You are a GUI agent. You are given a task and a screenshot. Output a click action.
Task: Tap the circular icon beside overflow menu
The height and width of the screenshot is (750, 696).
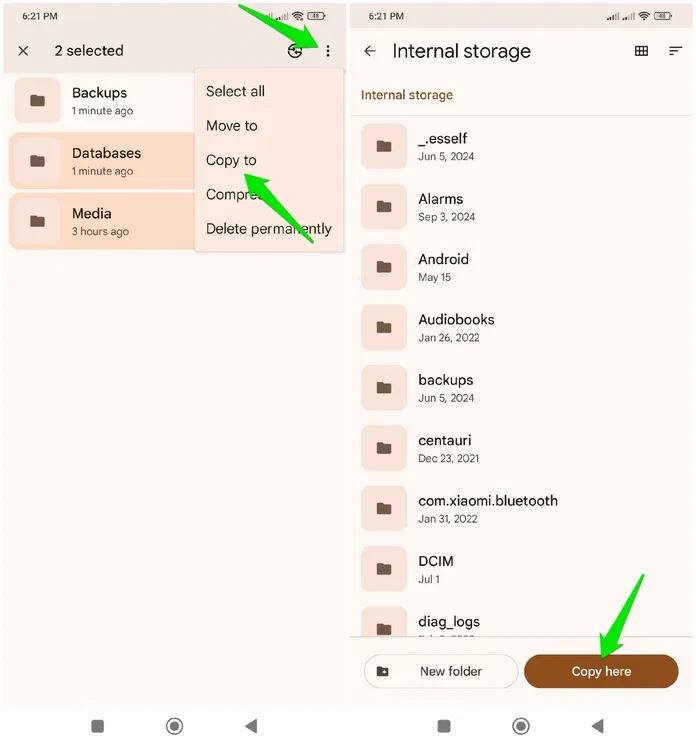click(x=295, y=51)
